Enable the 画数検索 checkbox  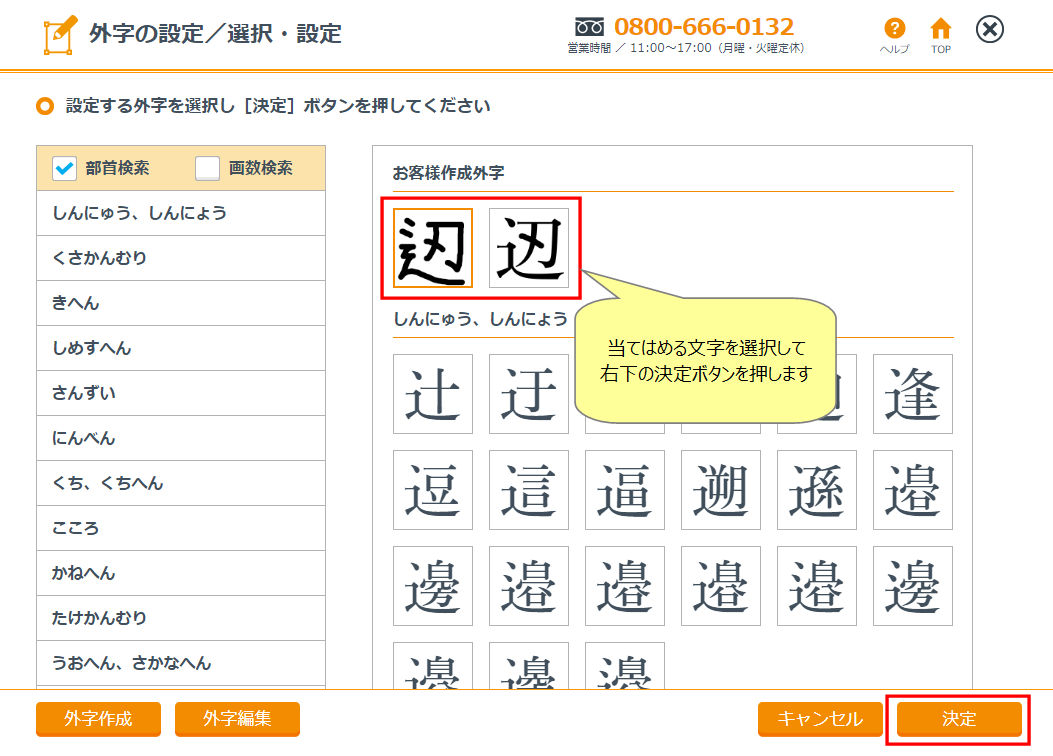tap(207, 168)
